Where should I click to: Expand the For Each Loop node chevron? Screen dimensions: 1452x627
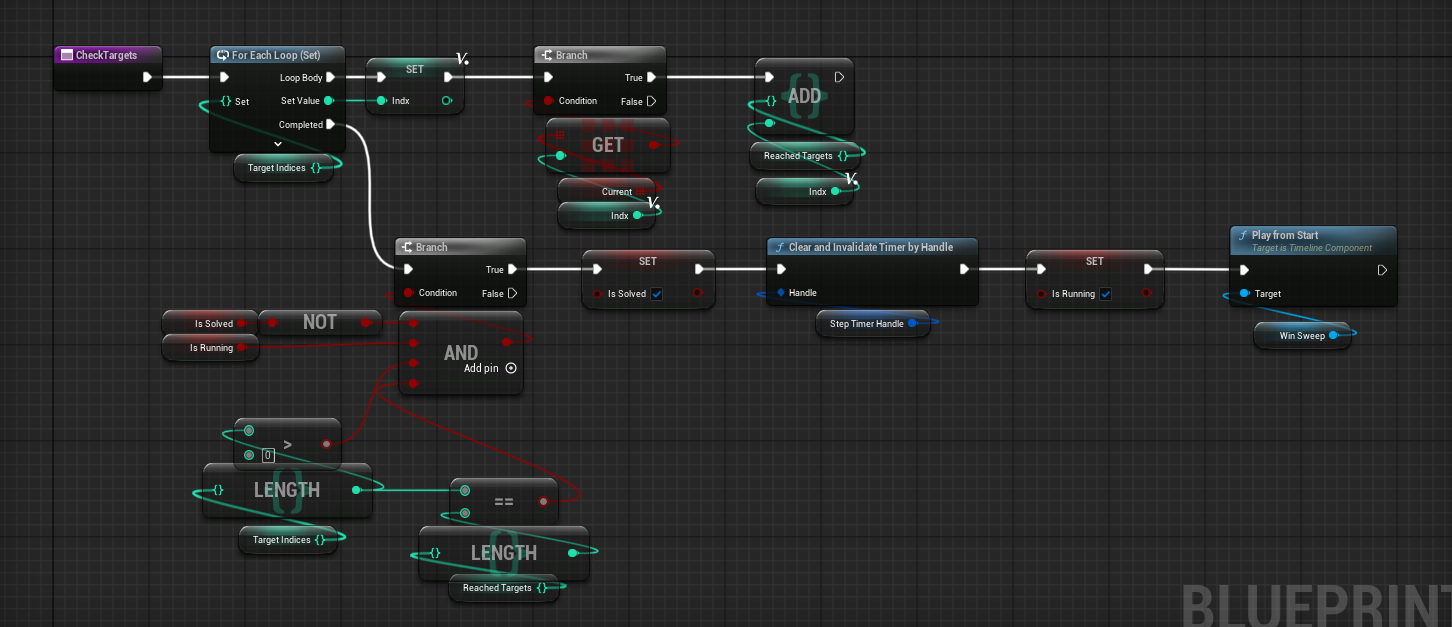click(278, 144)
